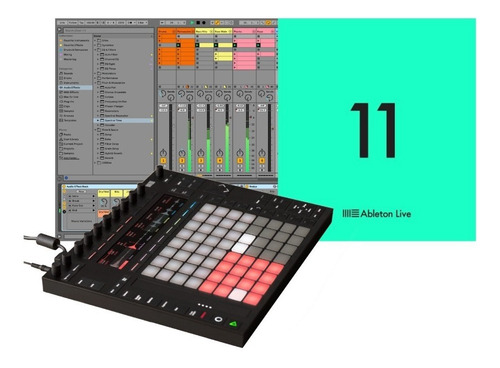Click the square Stop button in transport
The image size is (500, 368).
click(x=198, y=23)
